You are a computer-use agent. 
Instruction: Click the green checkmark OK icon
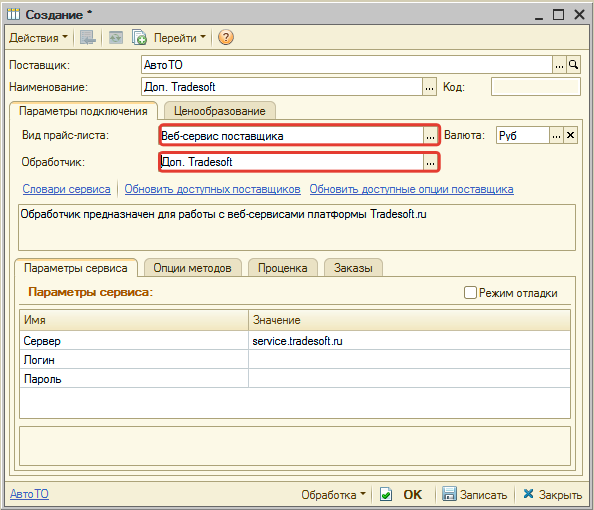pos(386,494)
